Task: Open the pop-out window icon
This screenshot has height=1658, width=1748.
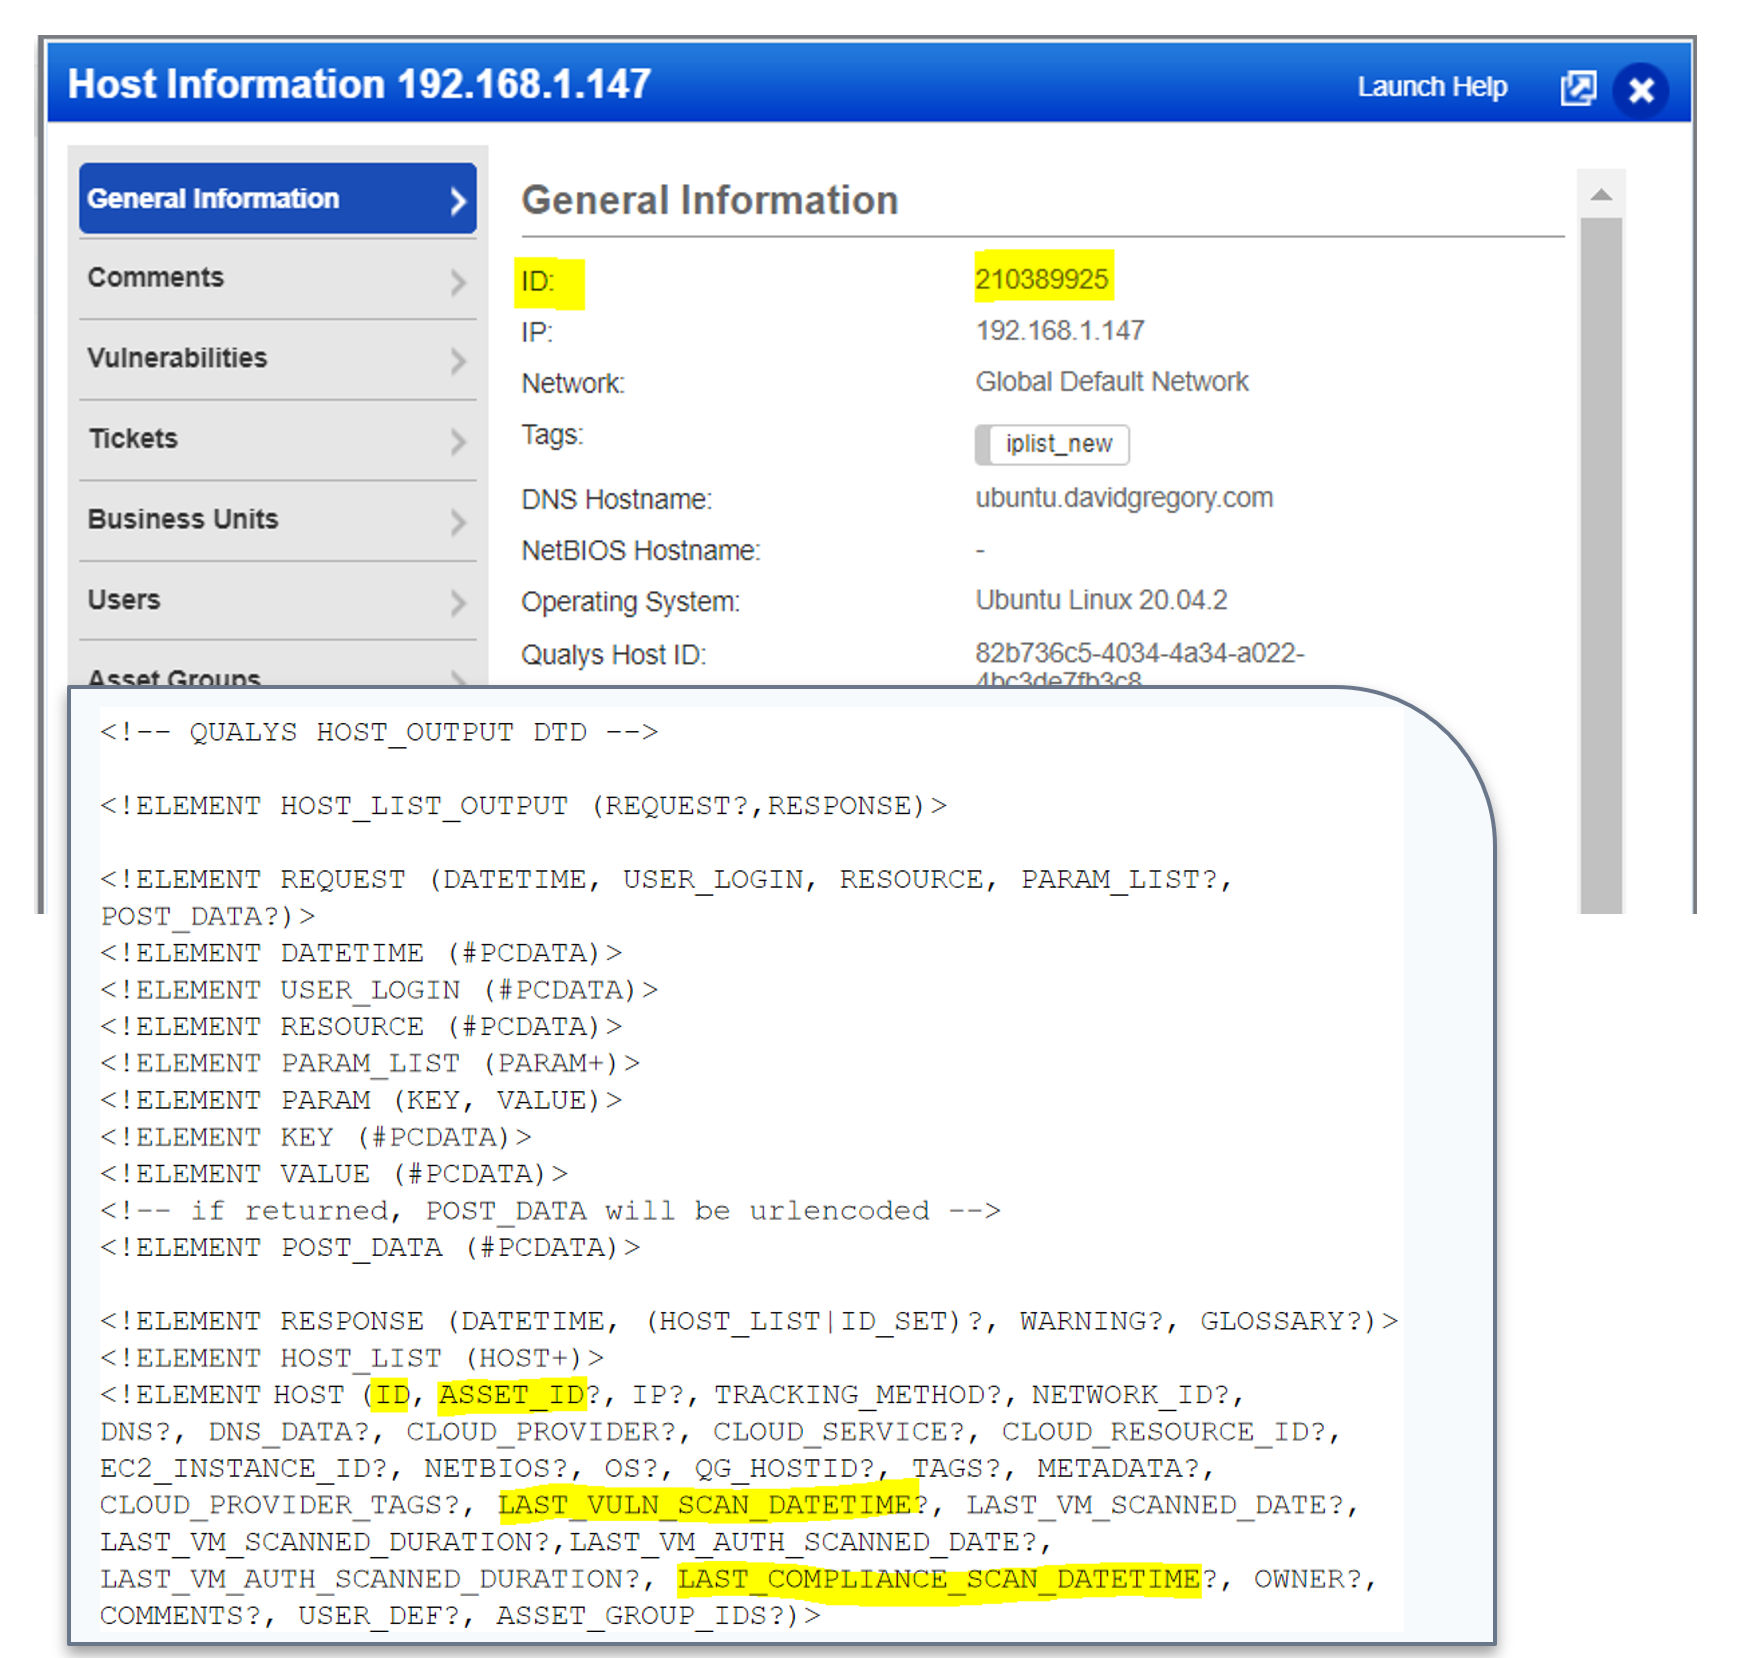Action: pos(1578,89)
